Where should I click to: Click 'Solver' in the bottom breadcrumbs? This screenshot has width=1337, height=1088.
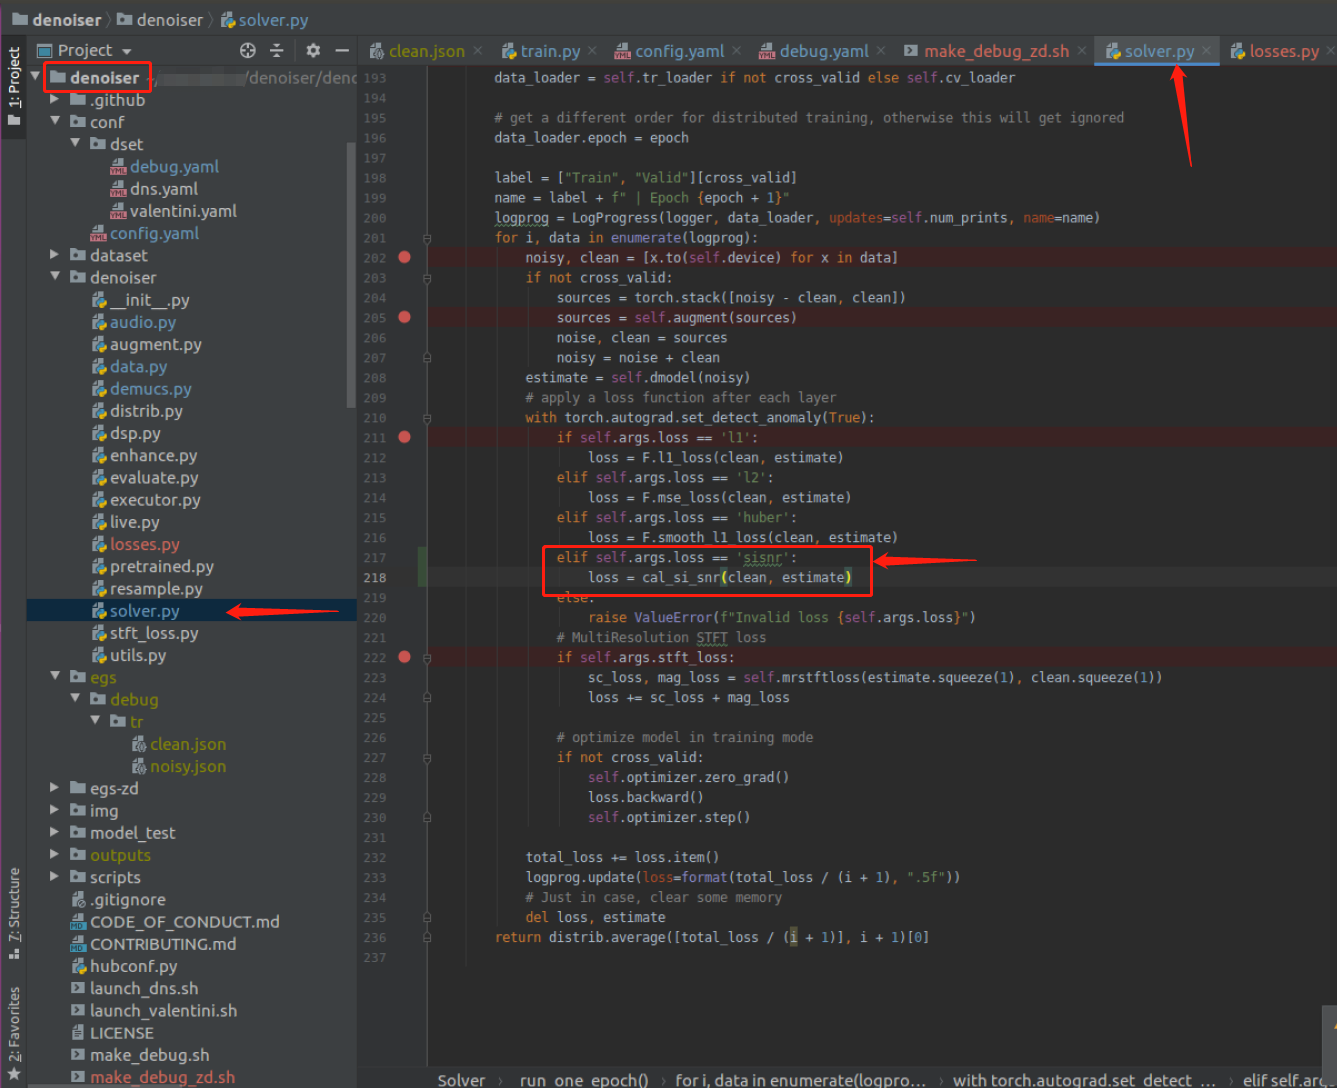point(461,1080)
